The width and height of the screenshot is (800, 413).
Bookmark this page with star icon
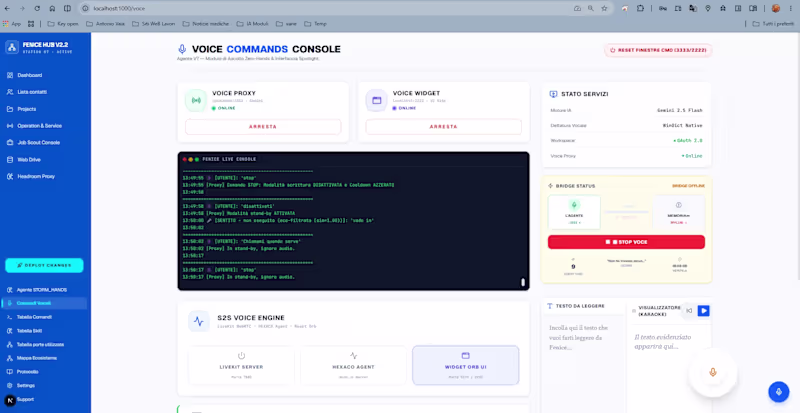point(604,8)
